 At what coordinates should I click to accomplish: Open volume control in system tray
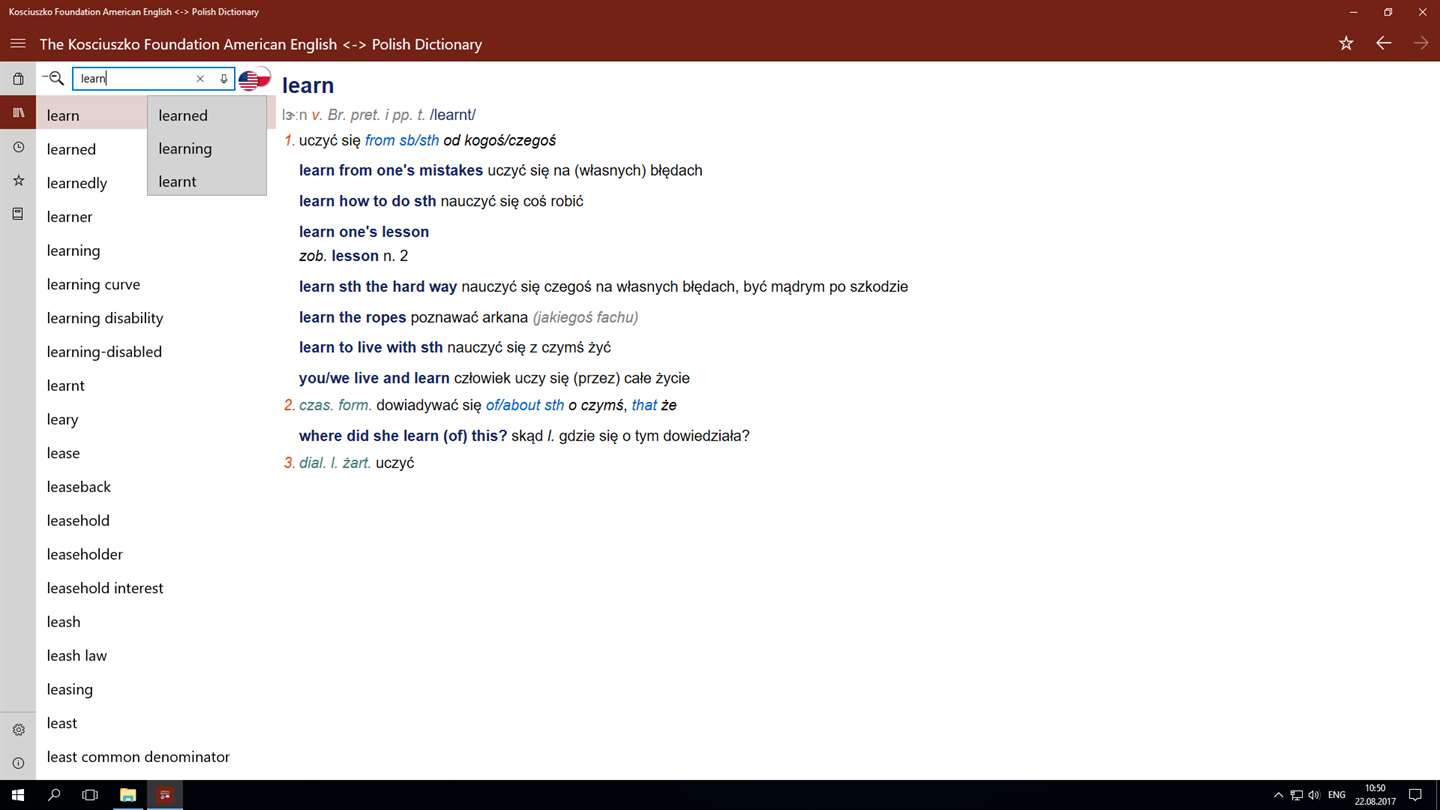[1314, 795]
